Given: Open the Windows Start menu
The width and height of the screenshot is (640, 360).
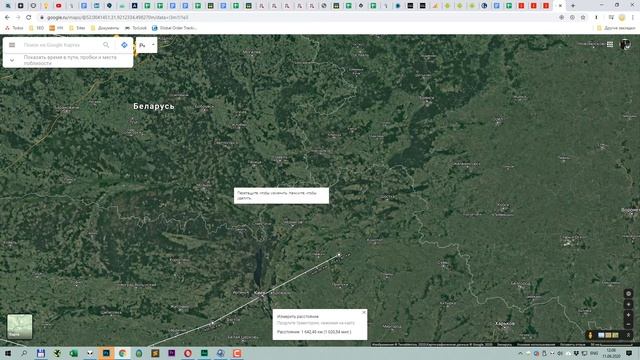Looking at the screenshot, I should coord(8,353).
